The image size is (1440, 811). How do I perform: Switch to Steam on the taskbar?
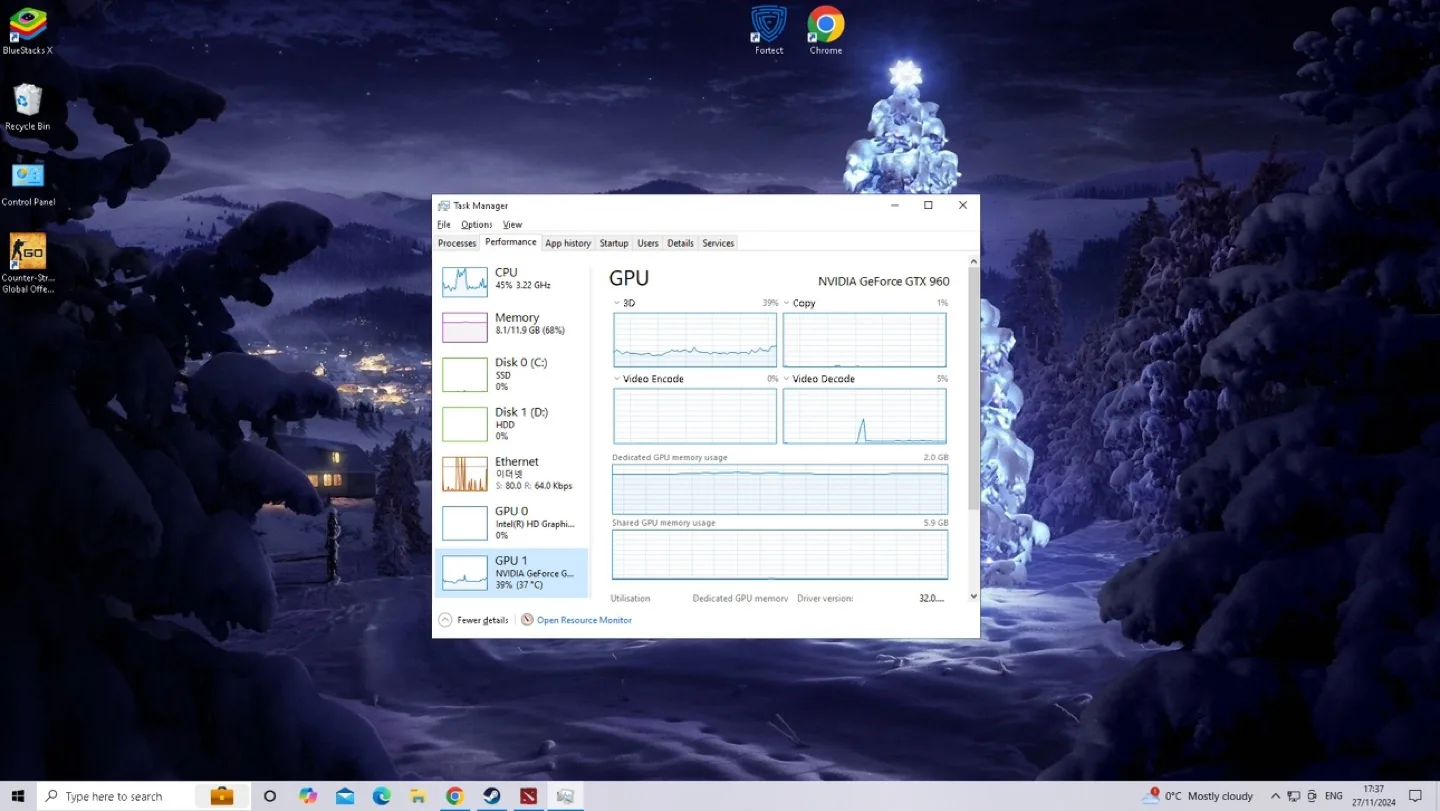coord(492,796)
